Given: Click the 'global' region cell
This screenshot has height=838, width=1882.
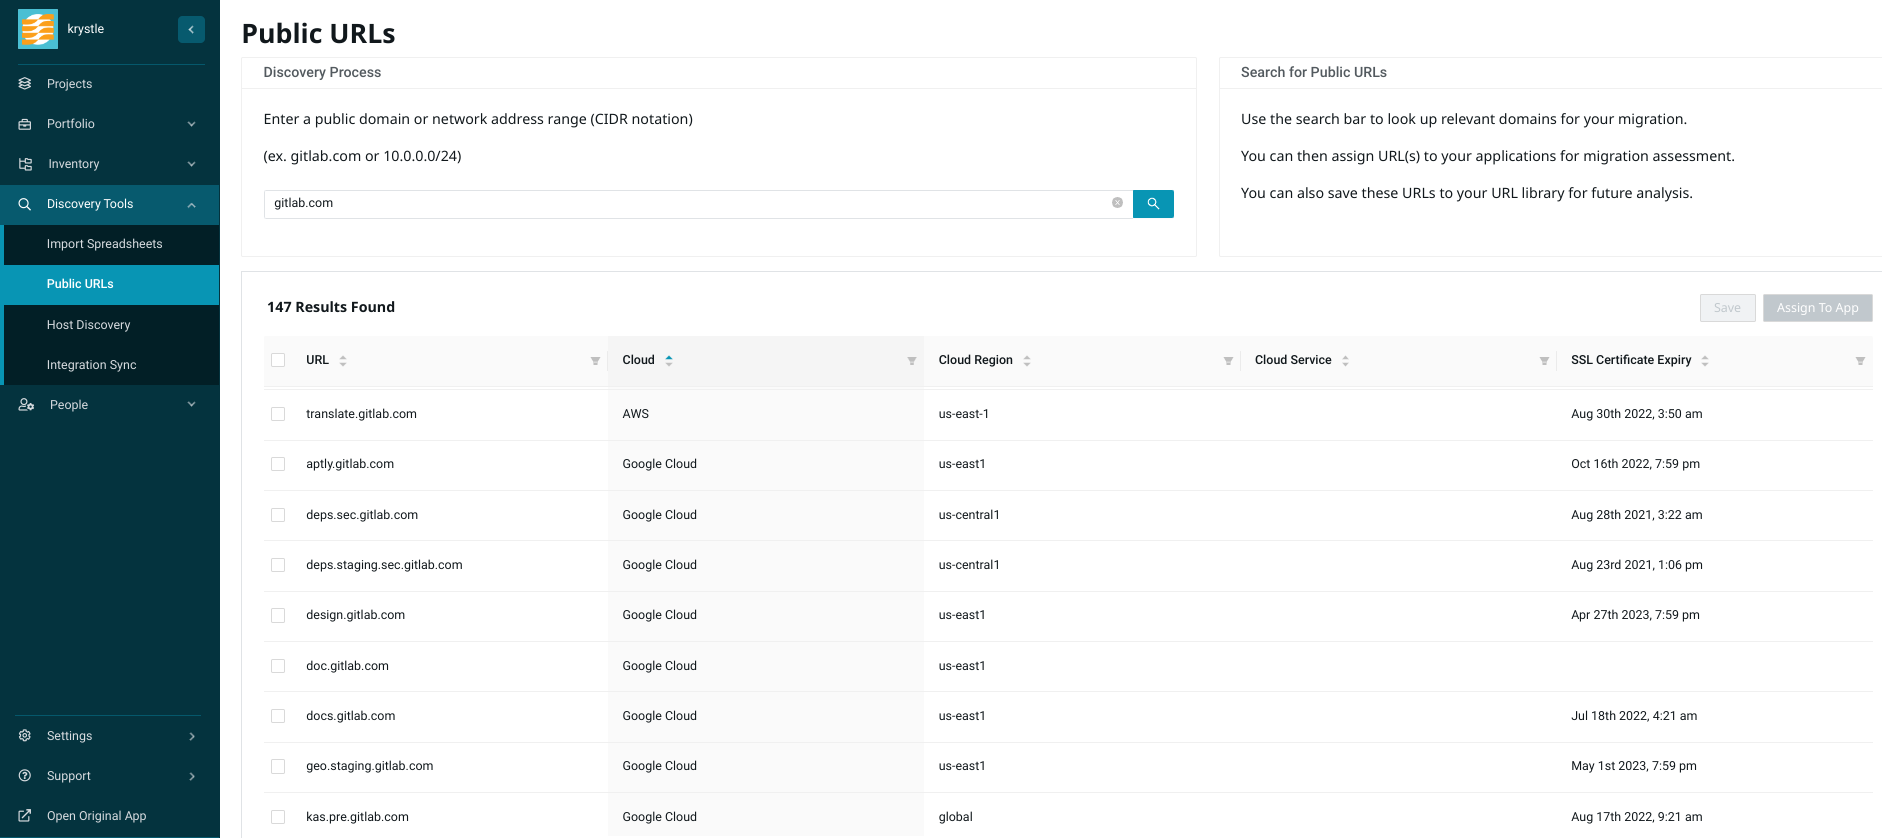Looking at the screenshot, I should [955, 817].
